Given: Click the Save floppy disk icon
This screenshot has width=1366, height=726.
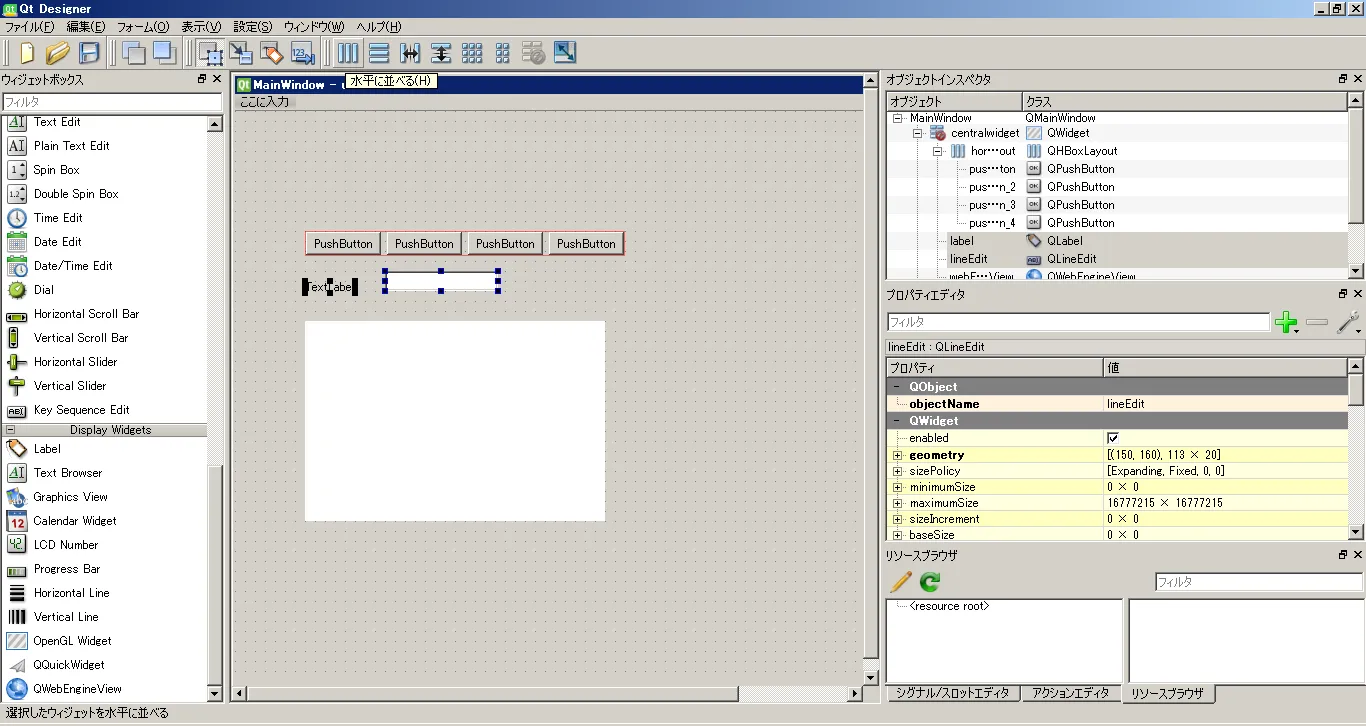Looking at the screenshot, I should pyautogui.click(x=89, y=53).
